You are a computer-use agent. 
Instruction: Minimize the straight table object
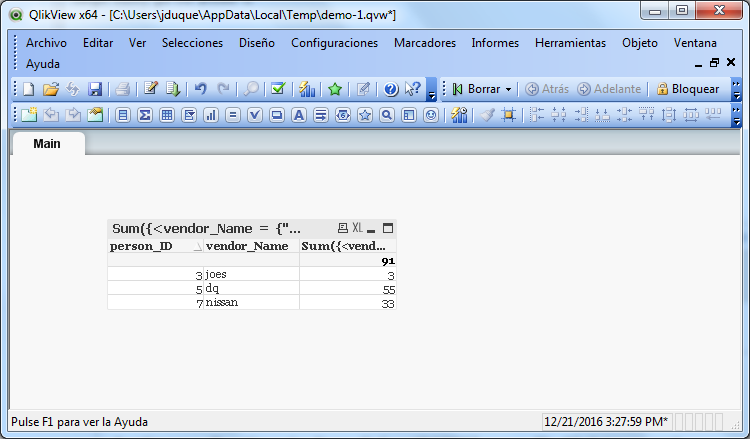[x=371, y=229]
